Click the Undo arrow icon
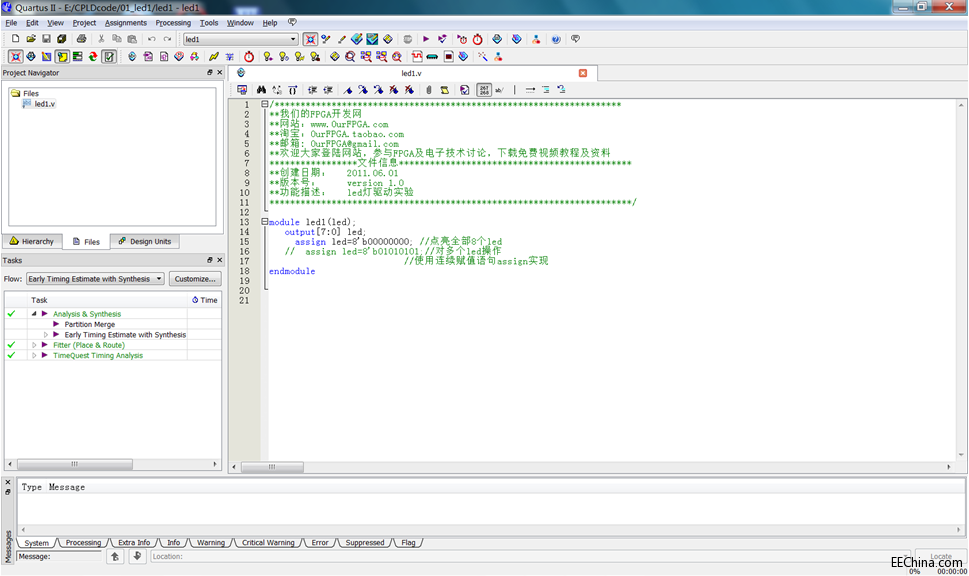The height and width of the screenshot is (576, 969). tap(152, 39)
